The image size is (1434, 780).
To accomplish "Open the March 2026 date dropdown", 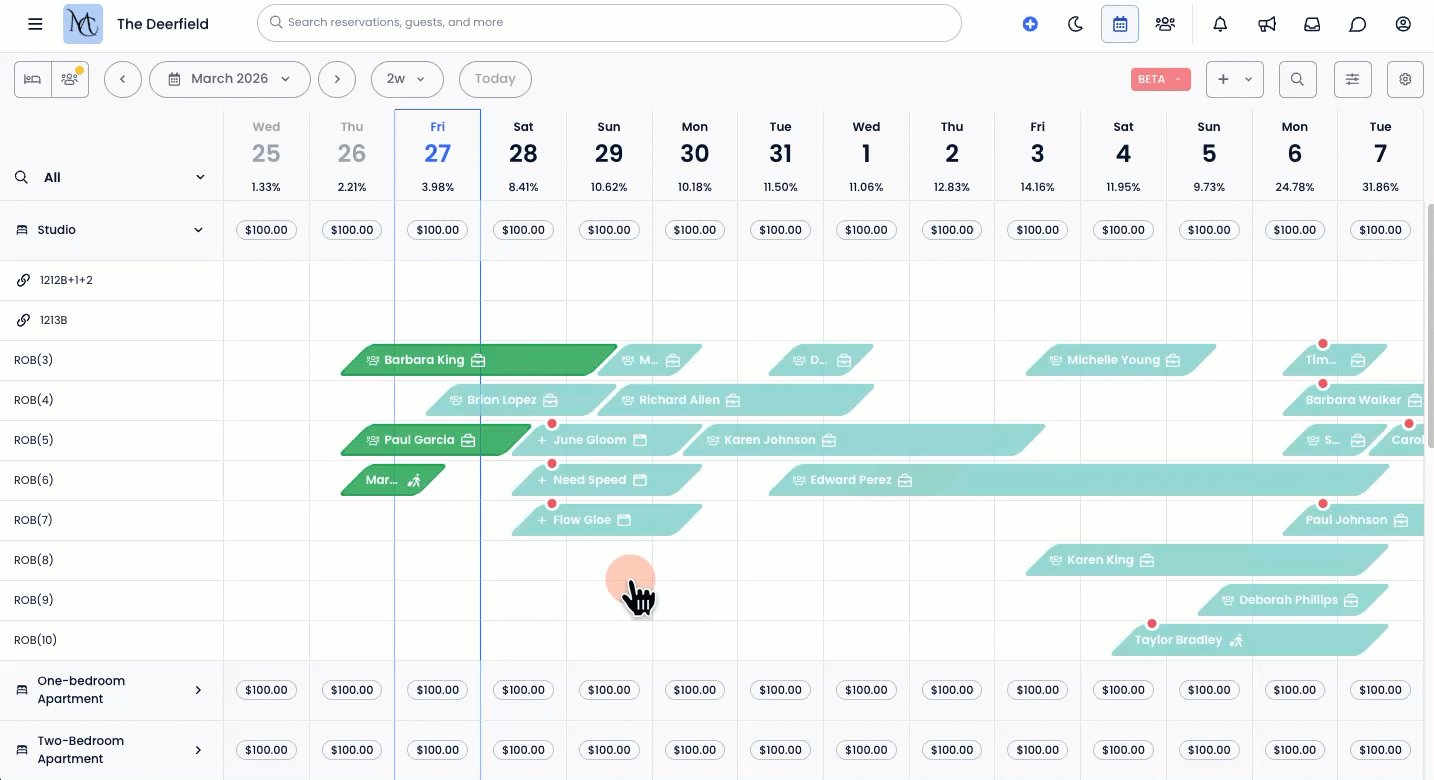I will (229, 79).
